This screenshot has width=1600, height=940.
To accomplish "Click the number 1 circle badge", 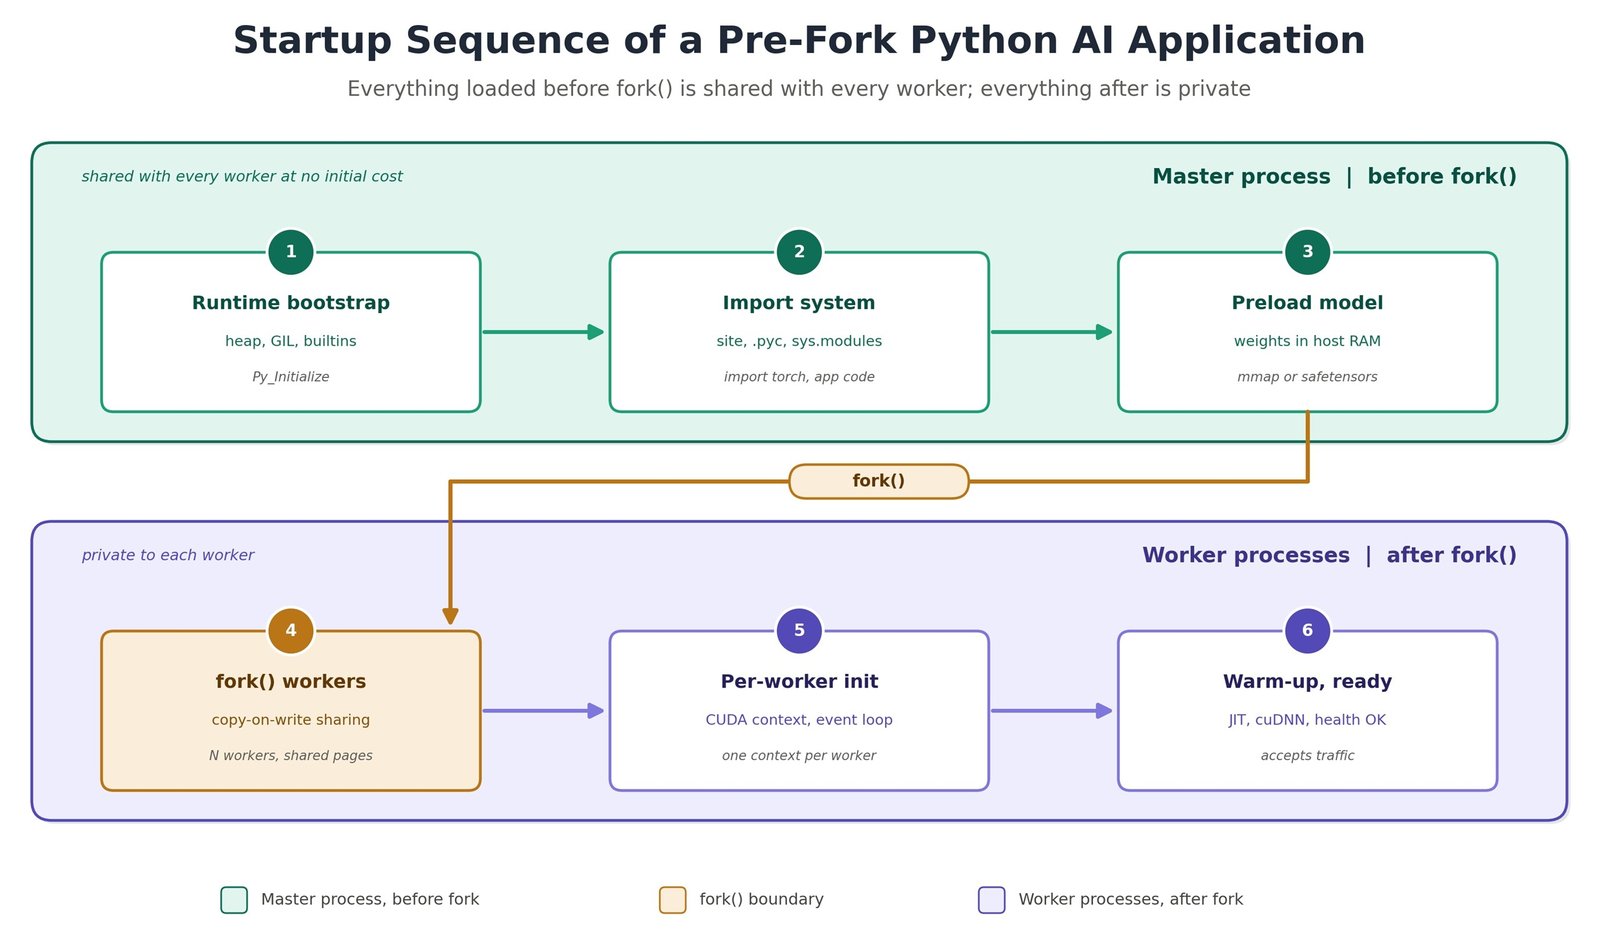I will 291,252.
